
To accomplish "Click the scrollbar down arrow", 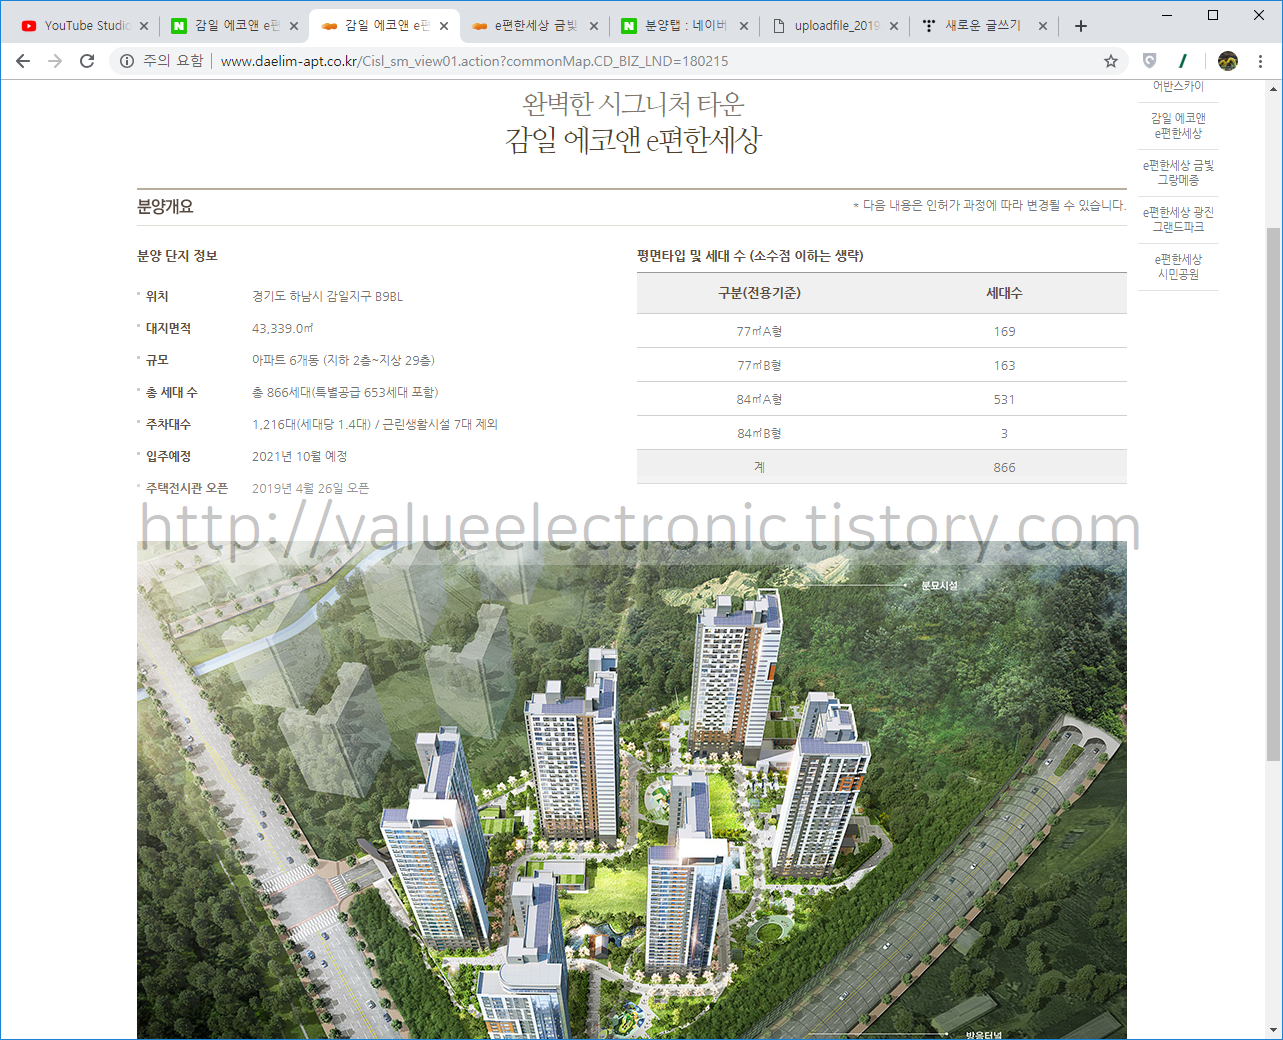I will tap(1273, 1030).
